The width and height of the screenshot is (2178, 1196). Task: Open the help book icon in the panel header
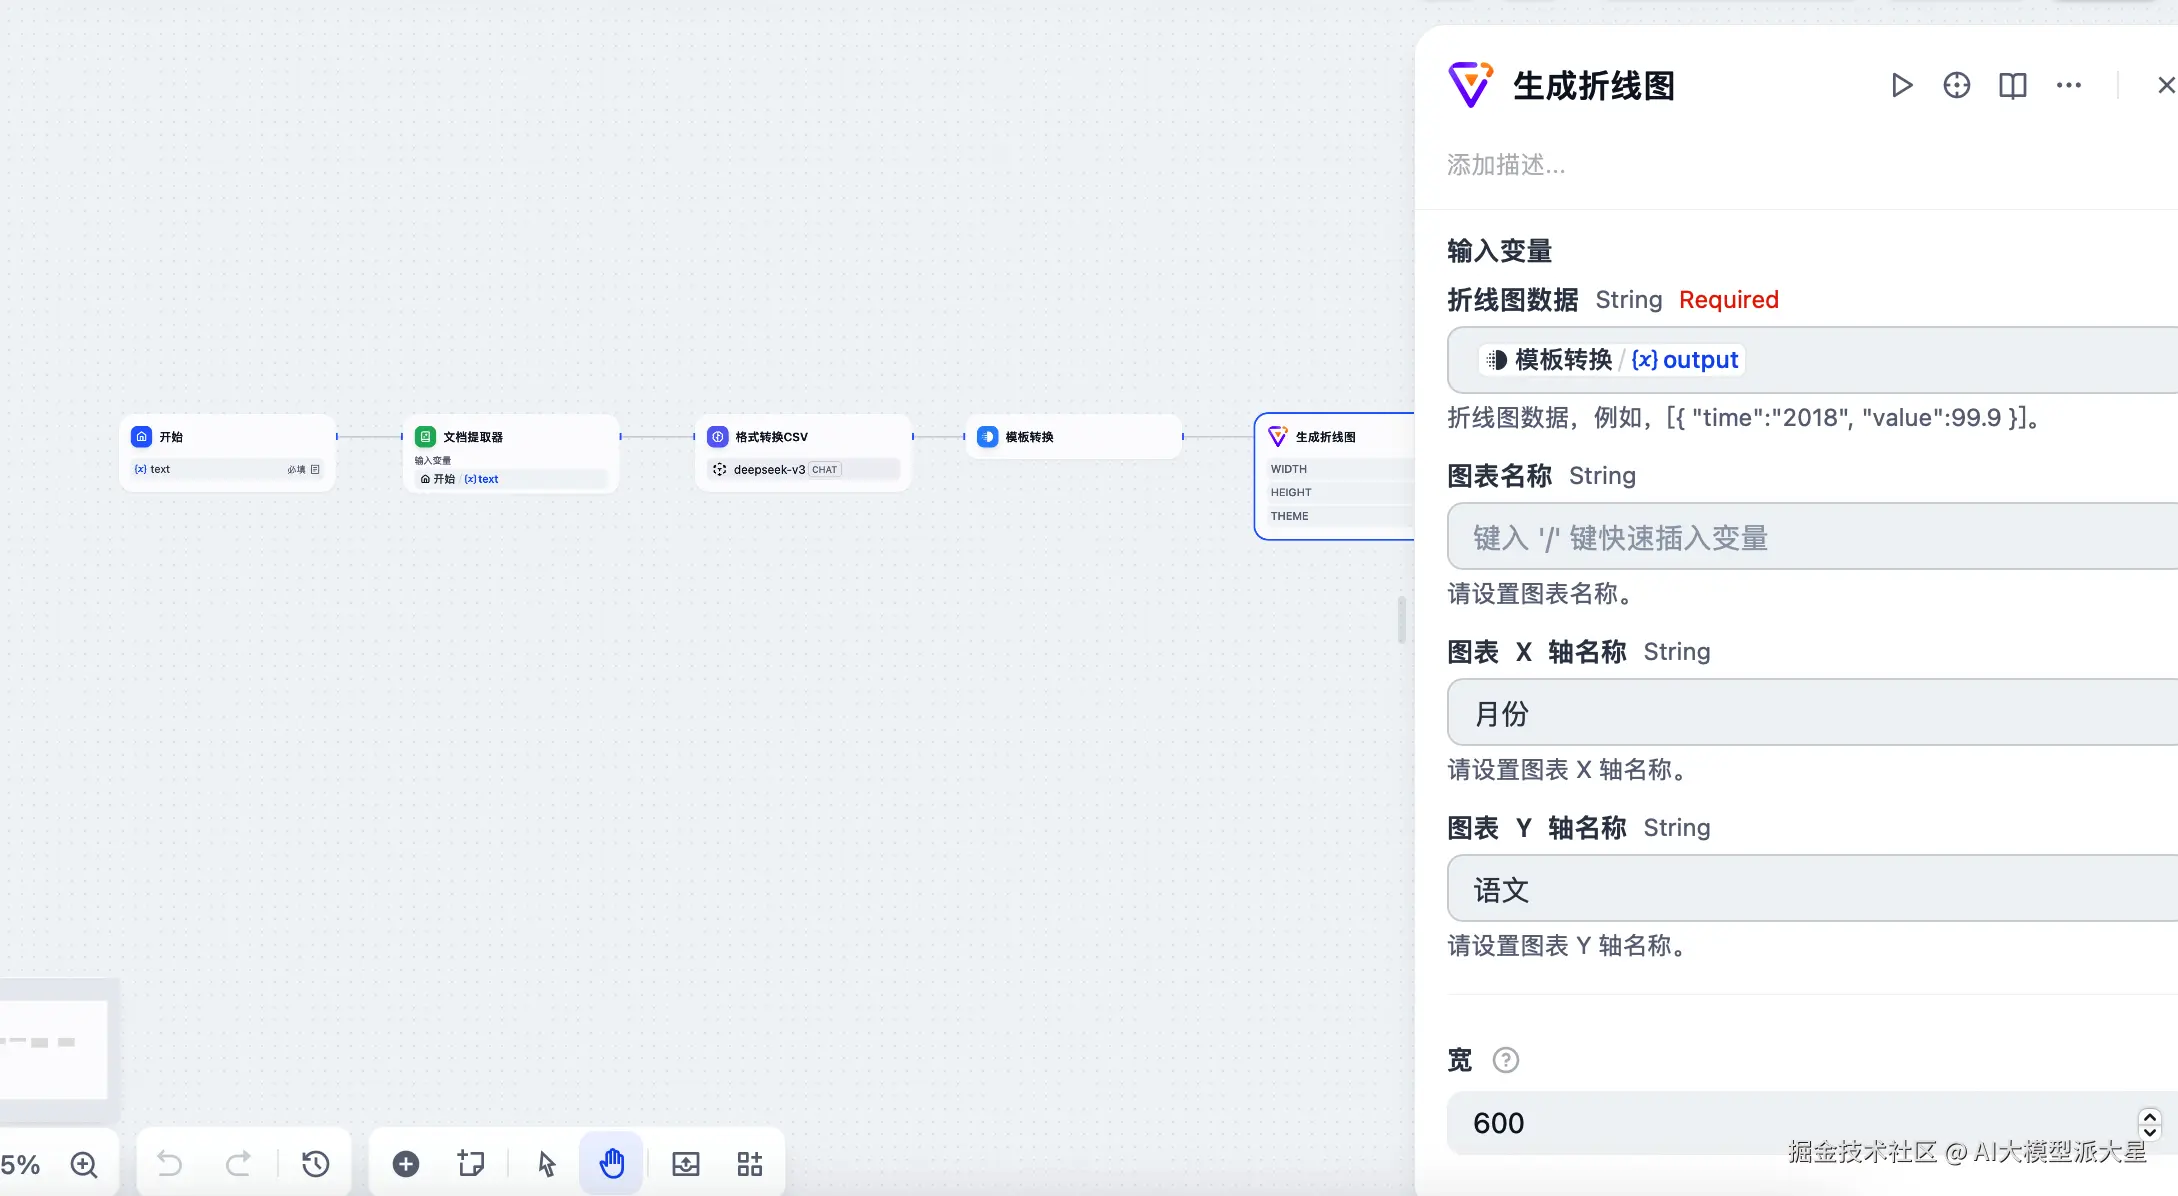[x=2012, y=86]
